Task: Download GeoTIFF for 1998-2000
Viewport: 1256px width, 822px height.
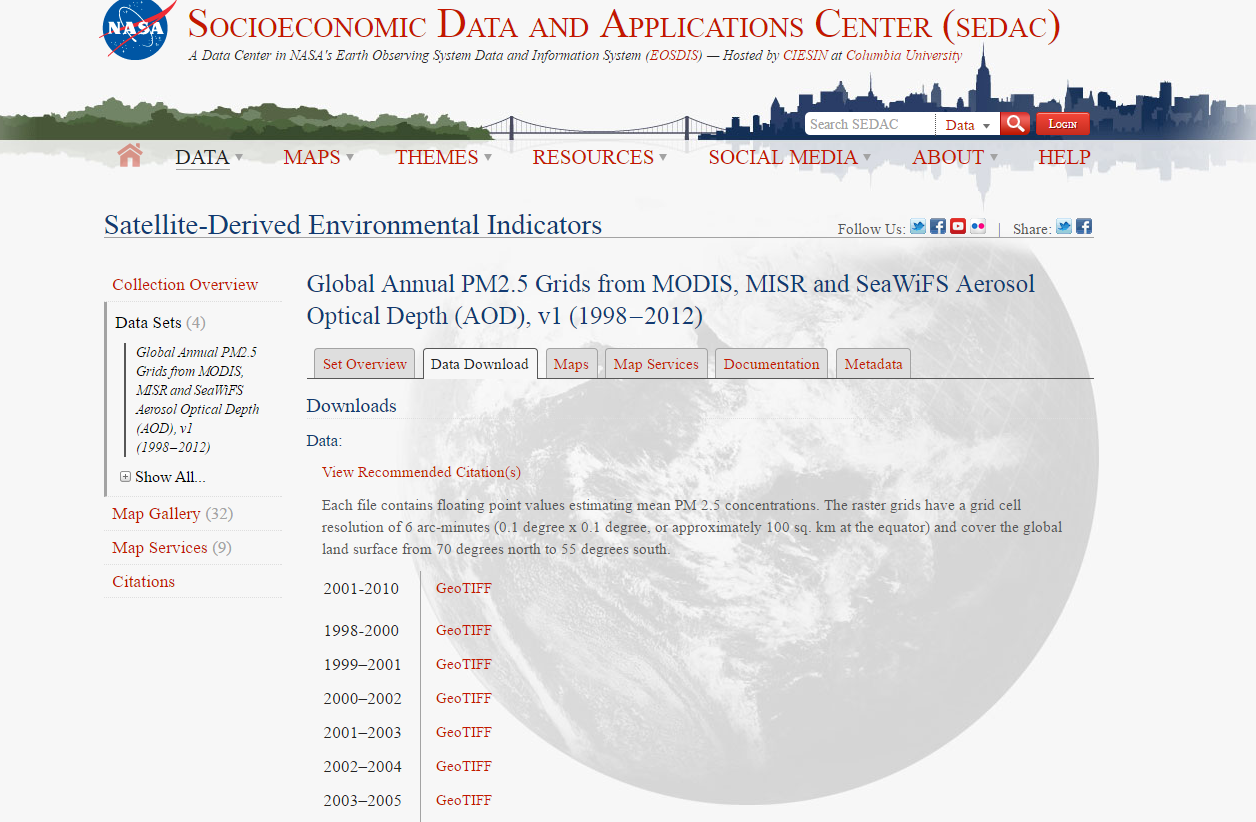Action: tap(464, 630)
